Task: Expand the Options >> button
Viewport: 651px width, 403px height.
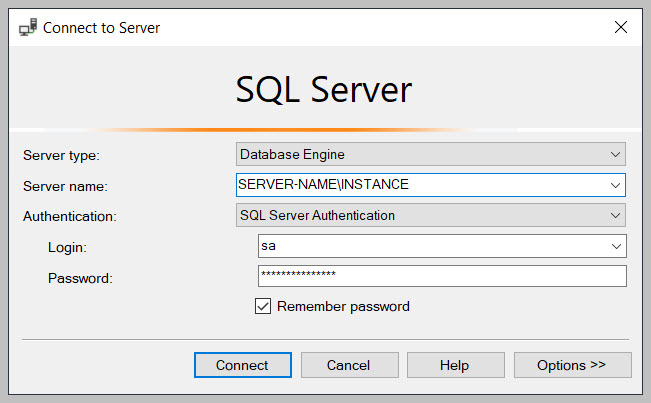Action: click(x=573, y=365)
